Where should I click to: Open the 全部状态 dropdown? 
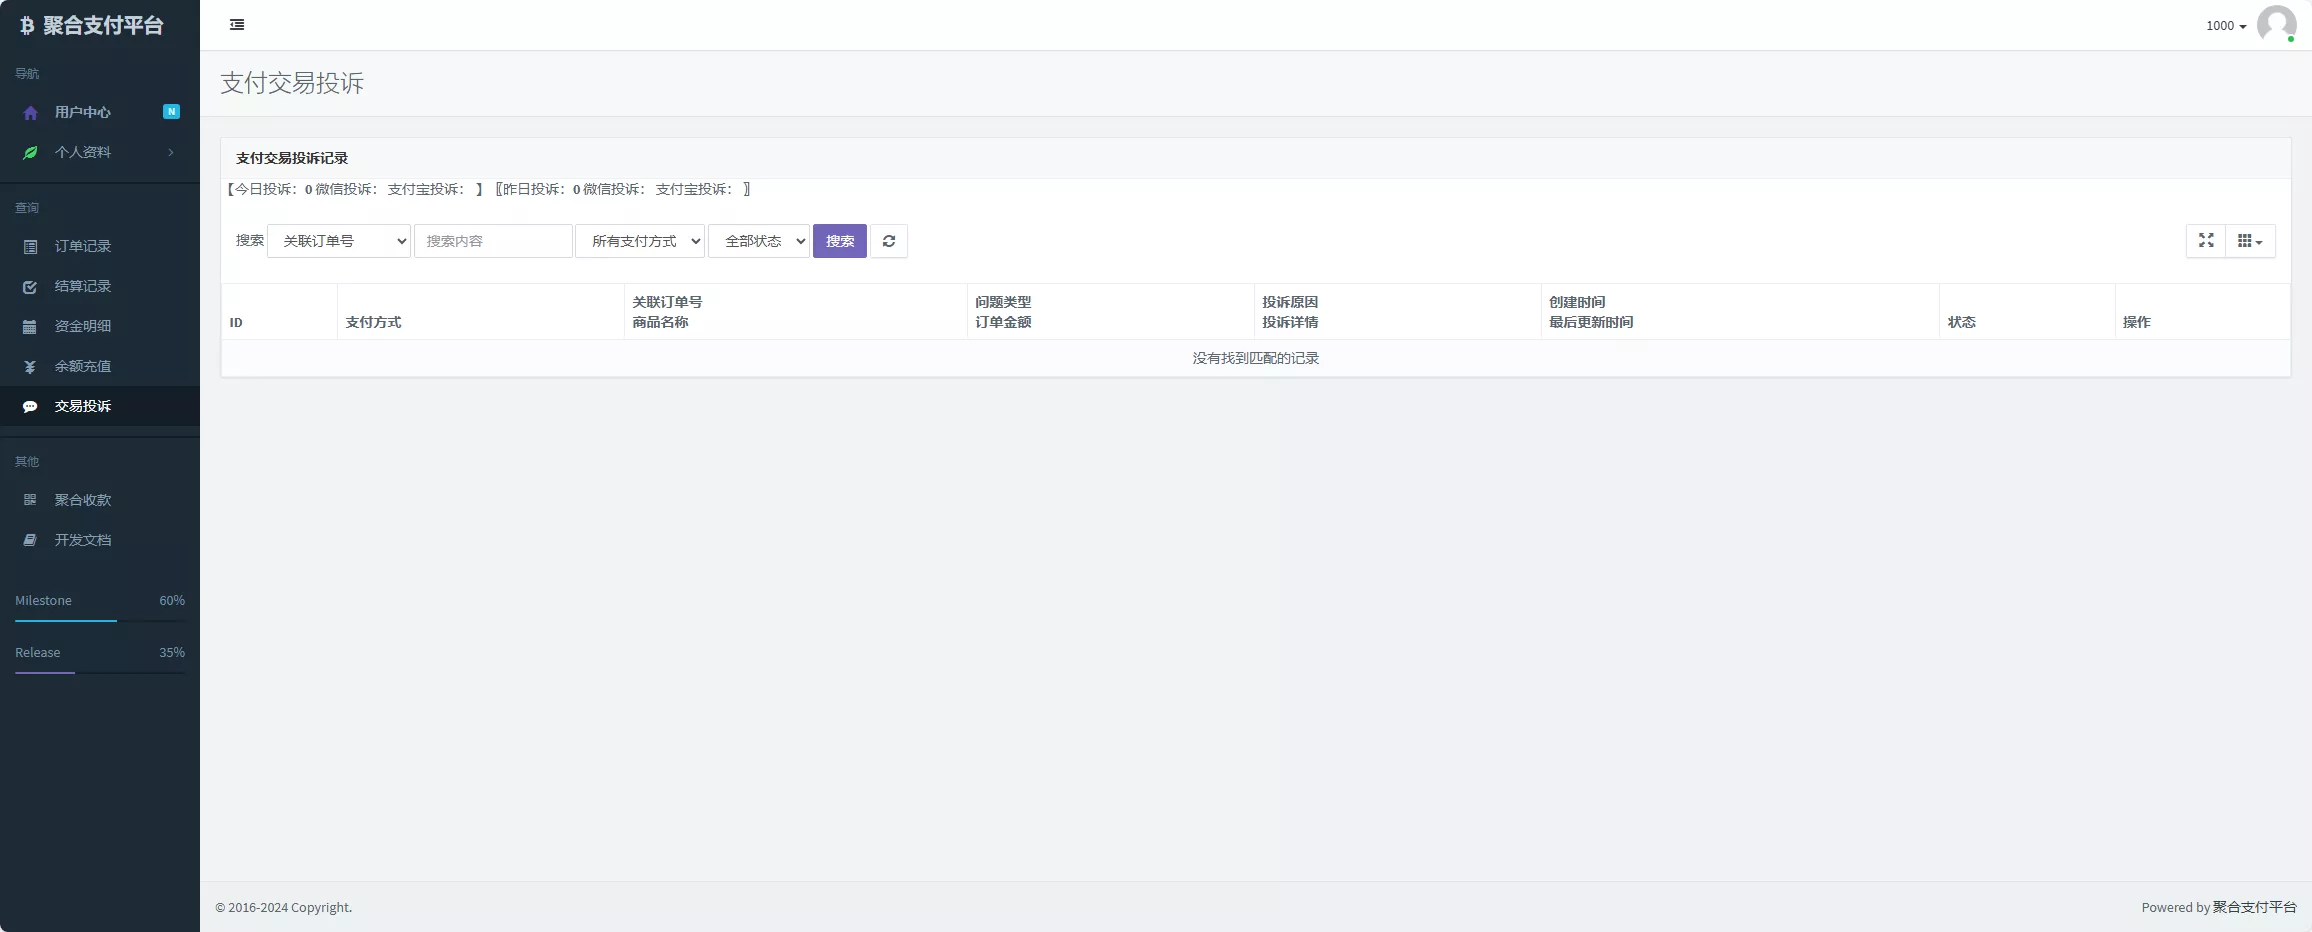click(759, 241)
